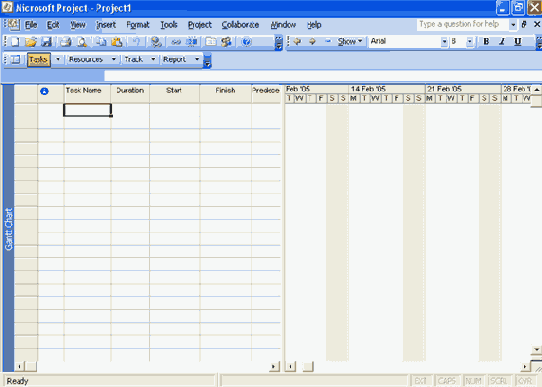Open Project Guide toolbar options chevron
Screen dimensions: 542x387
pos(207,60)
